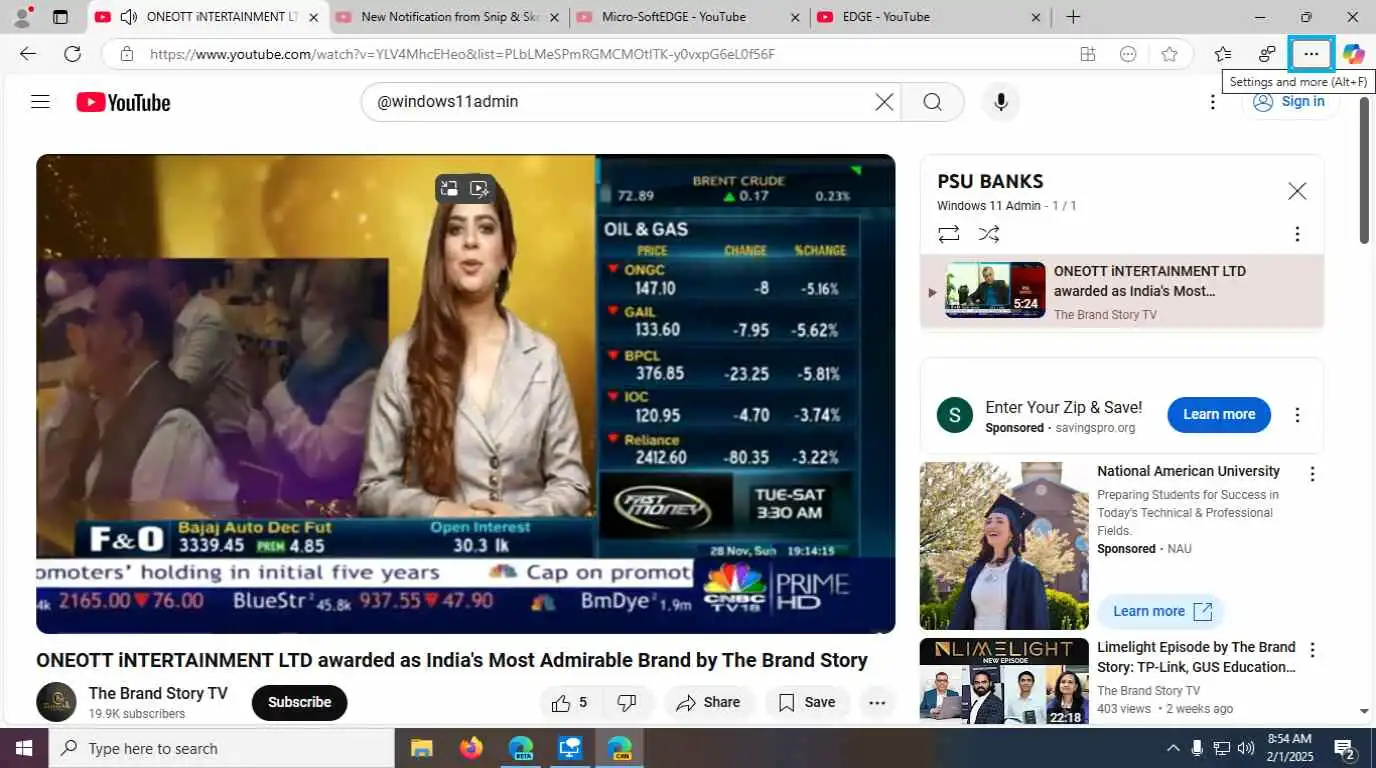This screenshot has height=768, width=1376.
Task: Open a new browser tab
Action: click(x=1073, y=17)
